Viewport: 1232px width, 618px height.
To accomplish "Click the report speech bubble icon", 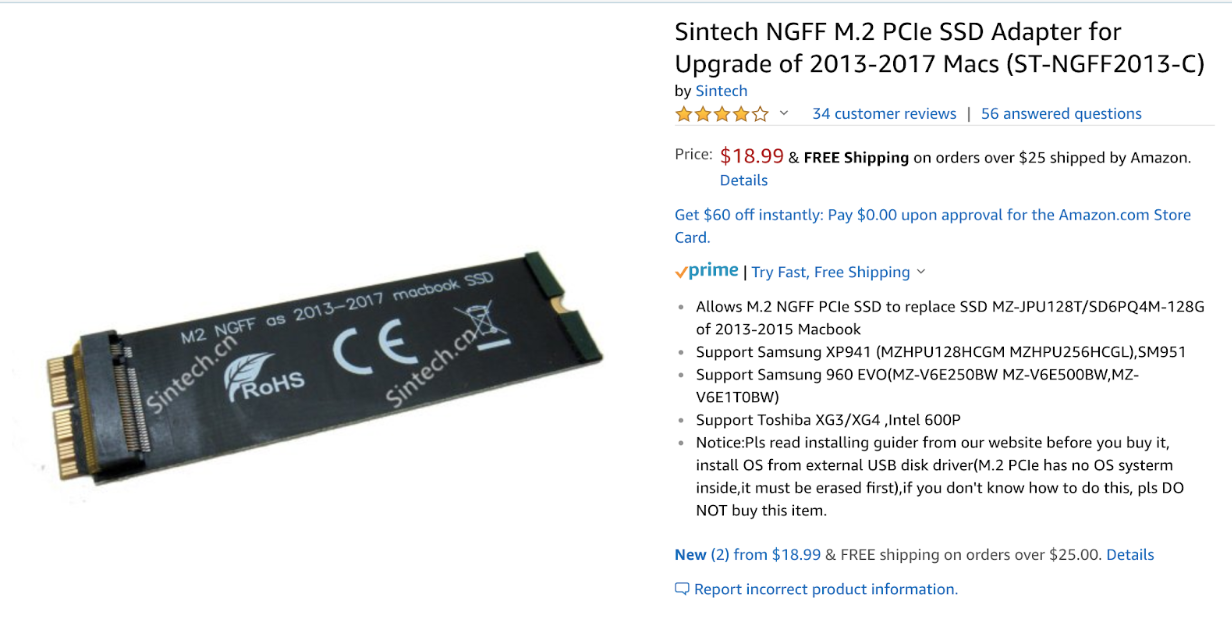I will [x=682, y=589].
